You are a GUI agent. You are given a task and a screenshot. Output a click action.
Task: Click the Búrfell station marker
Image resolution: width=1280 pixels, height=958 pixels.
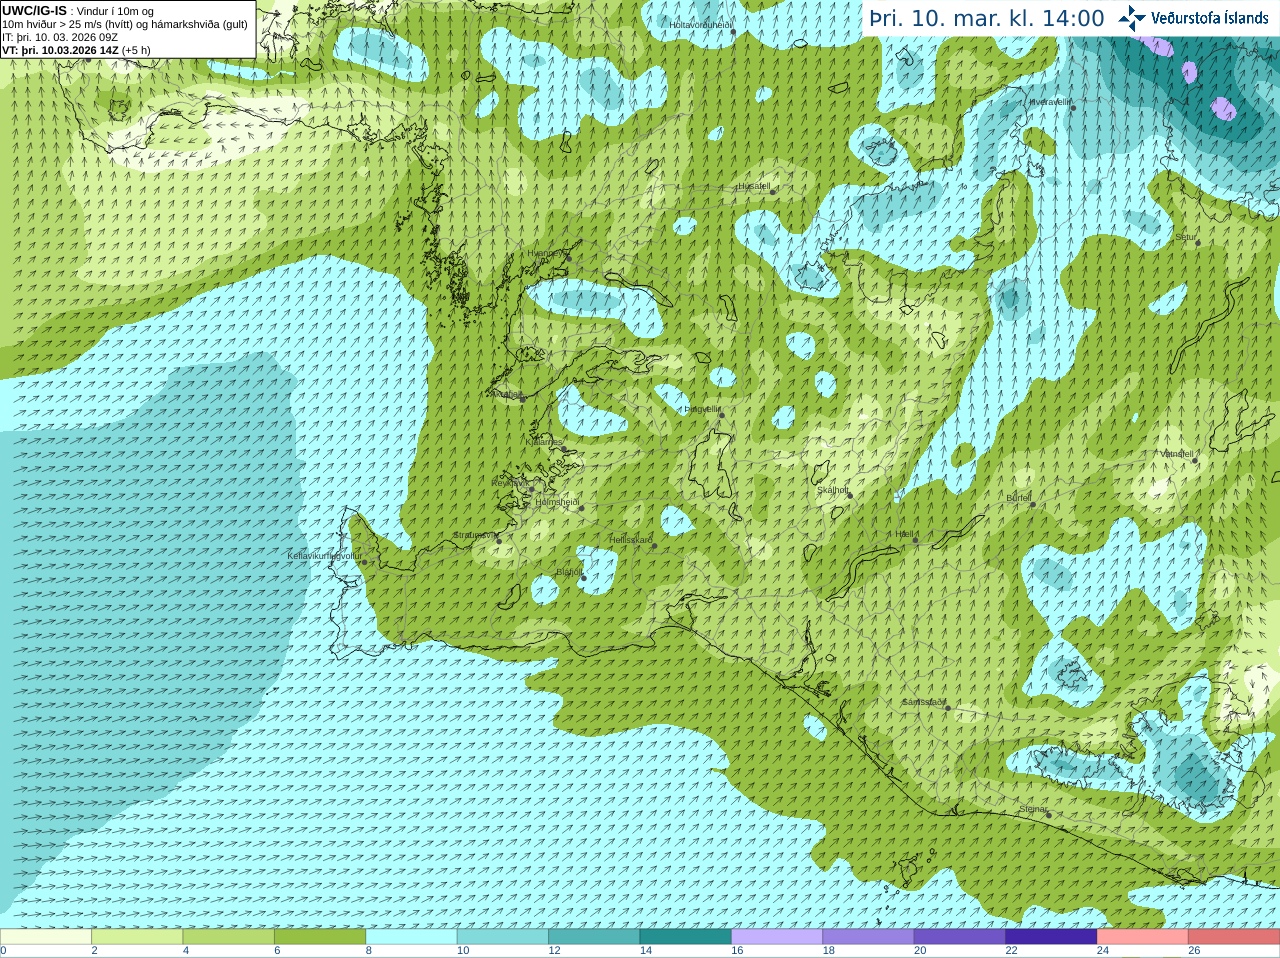[1033, 504]
